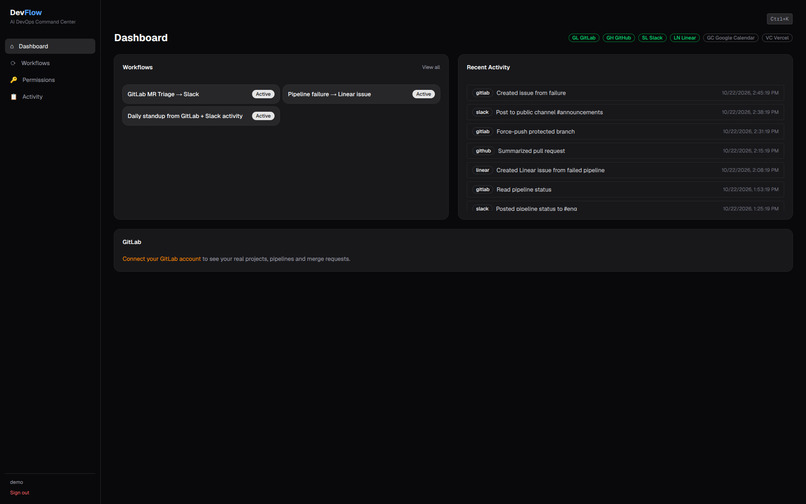Click Active badge on GitLab MR Triage

[x=263, y=94]
